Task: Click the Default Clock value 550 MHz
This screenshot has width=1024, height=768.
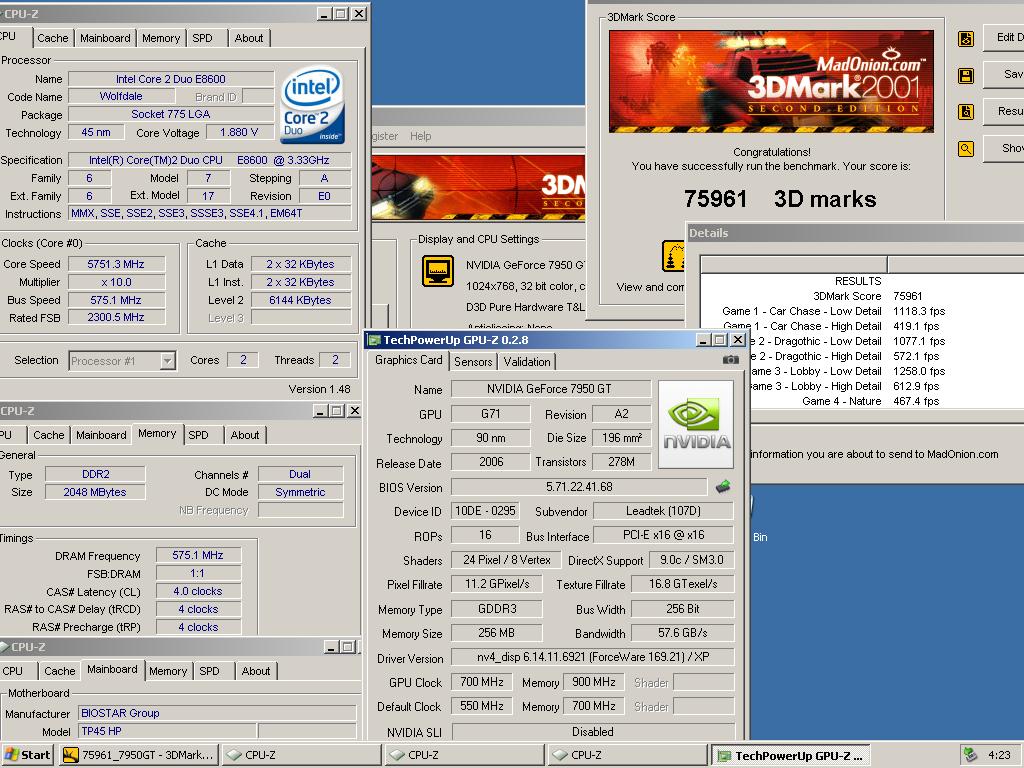Action: click(x=482, y=706)
